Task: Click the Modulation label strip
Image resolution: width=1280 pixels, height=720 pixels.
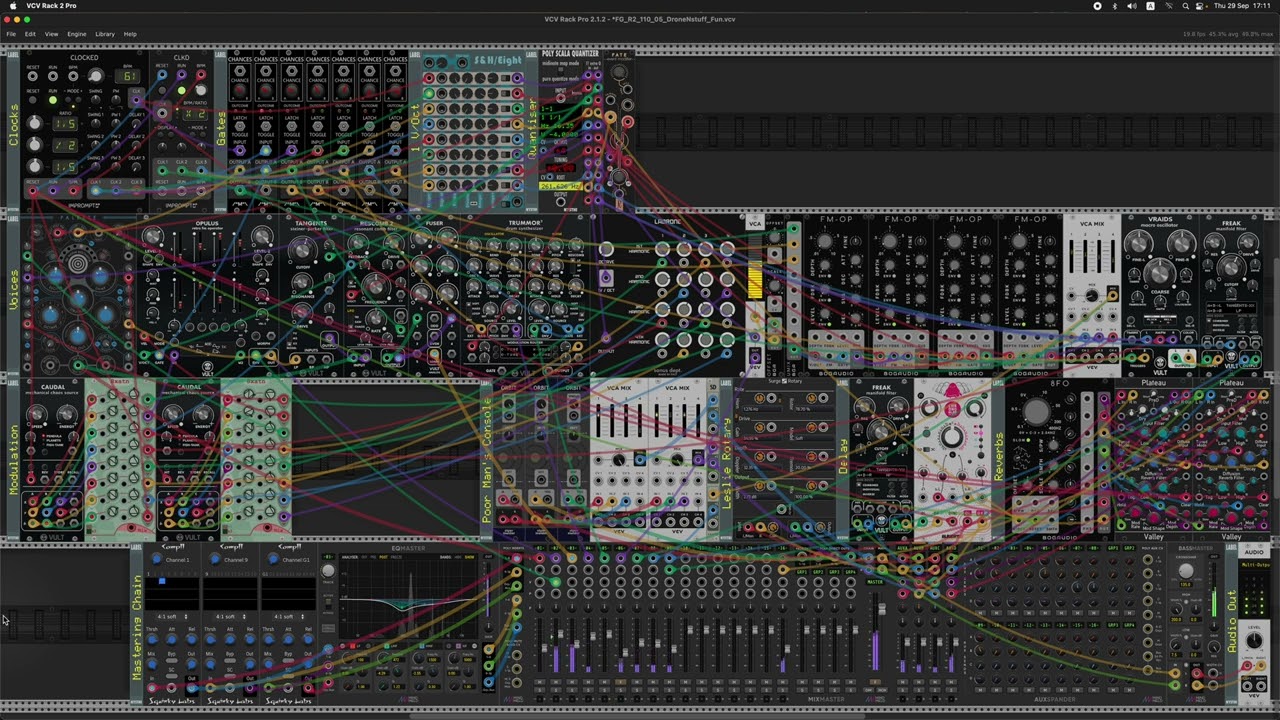Action: [14, 458]
